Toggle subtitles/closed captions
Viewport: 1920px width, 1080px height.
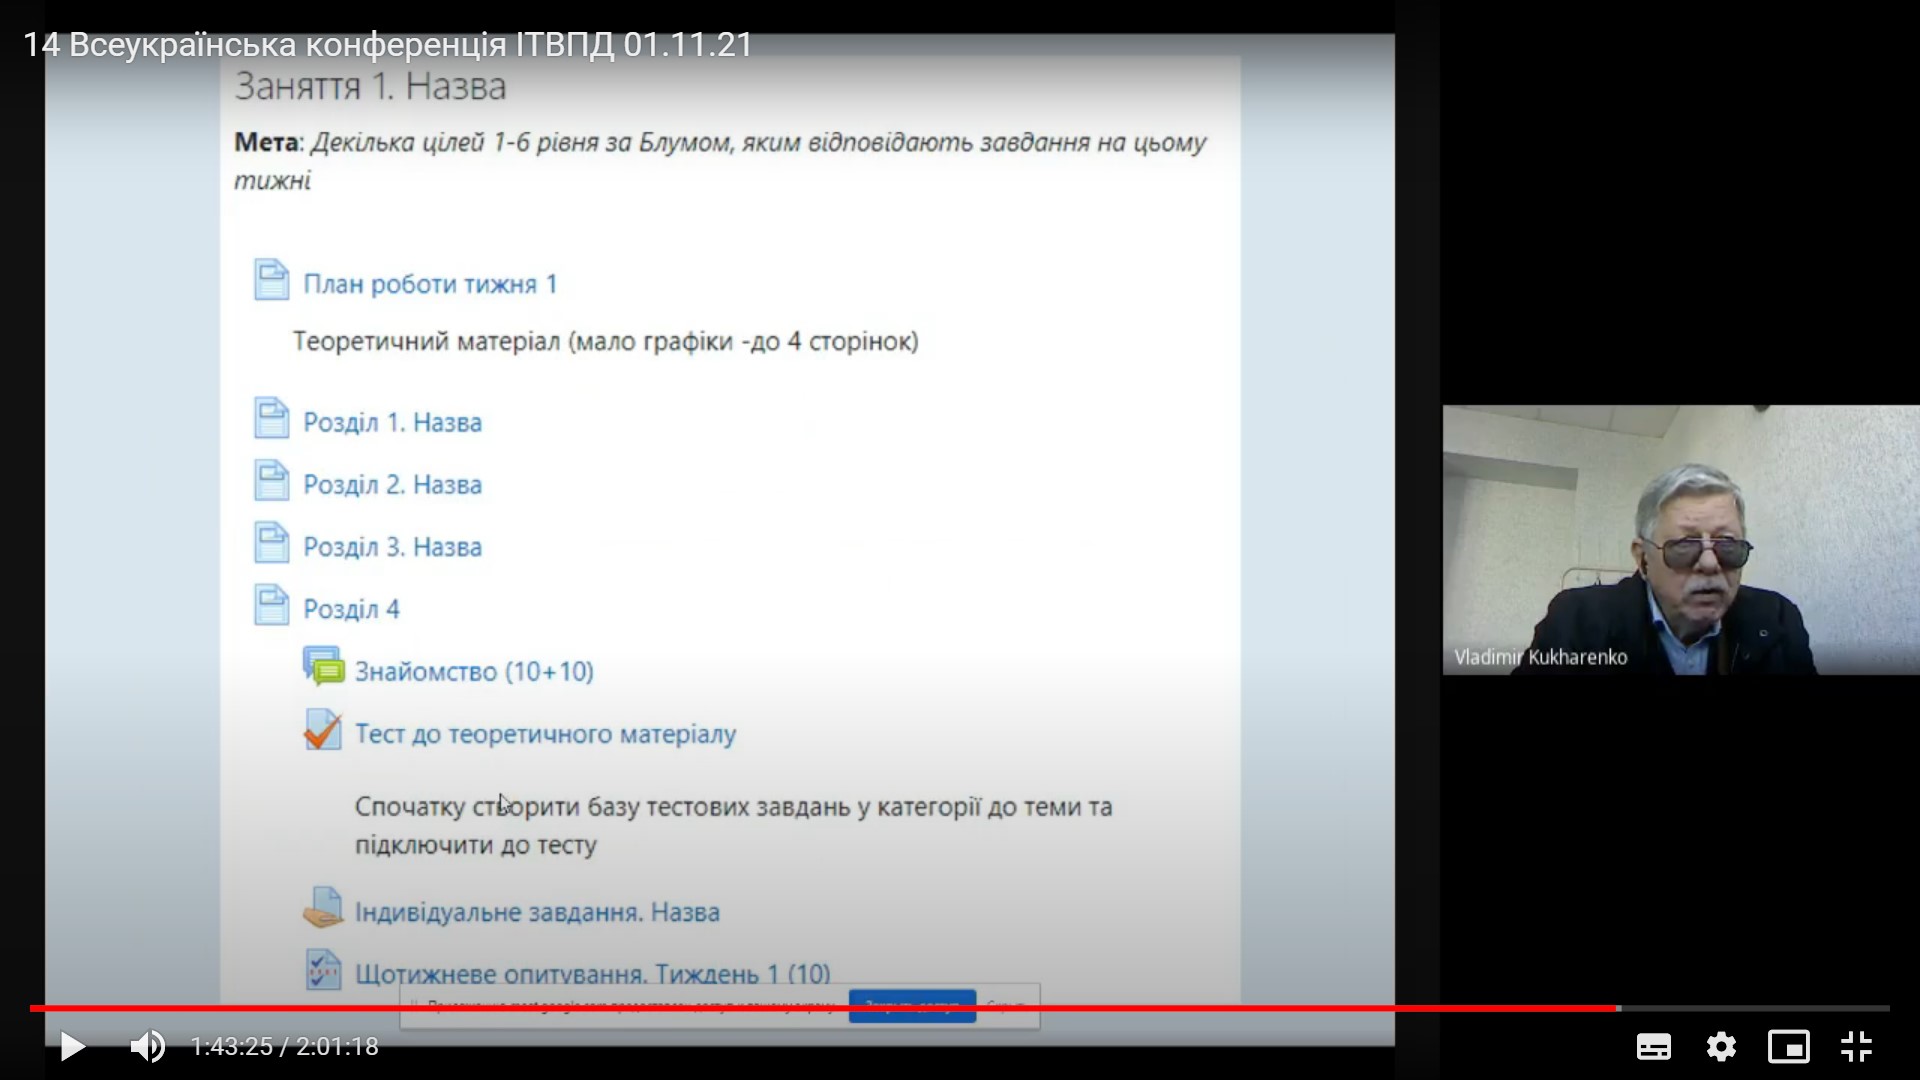pyautogui.click(x=1653, y=1047)
